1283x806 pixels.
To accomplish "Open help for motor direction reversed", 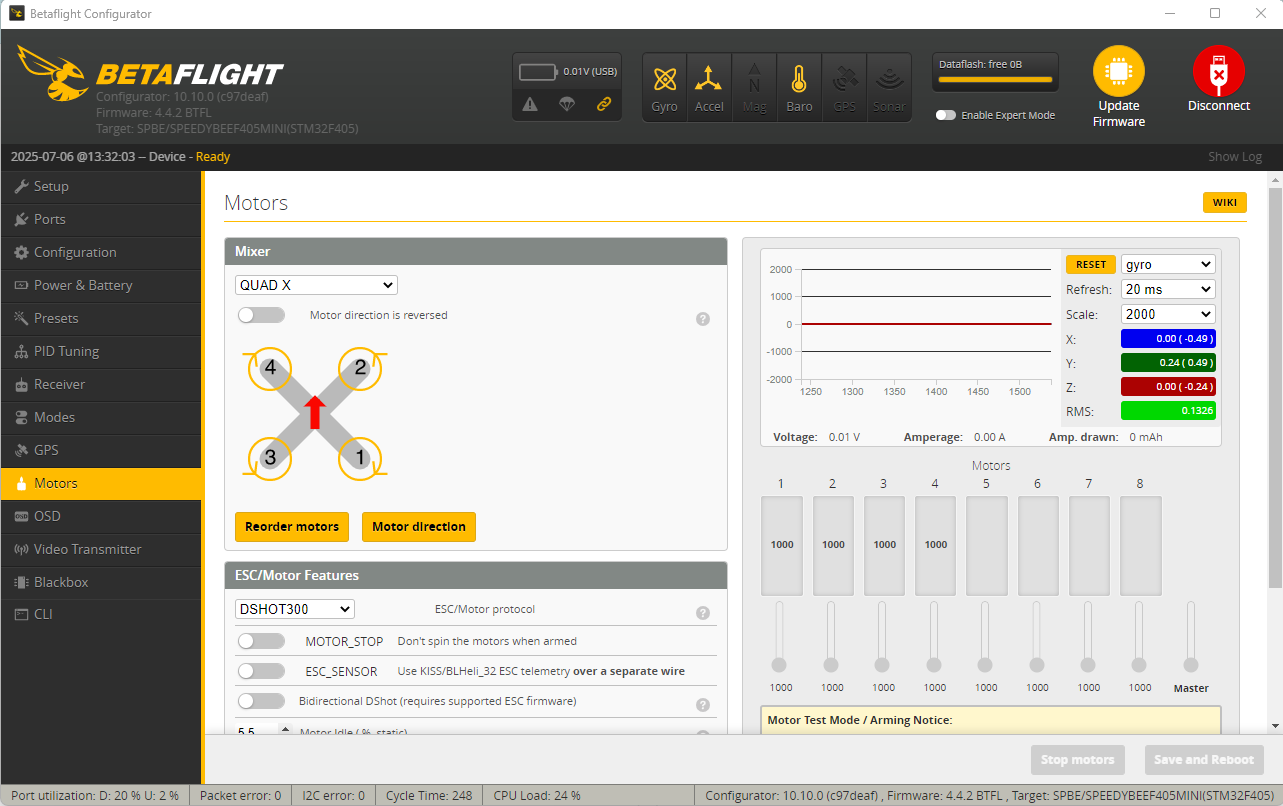I will pos(702,319).
